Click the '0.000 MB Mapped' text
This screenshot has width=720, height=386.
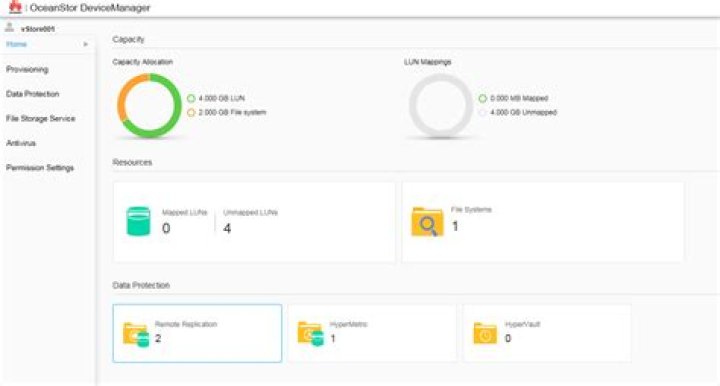click(519, 98)
